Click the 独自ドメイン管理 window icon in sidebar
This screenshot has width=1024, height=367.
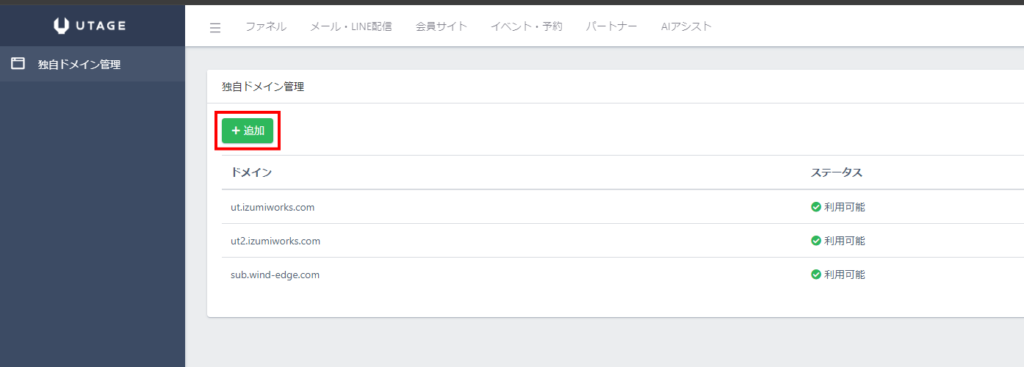(18, 64)
